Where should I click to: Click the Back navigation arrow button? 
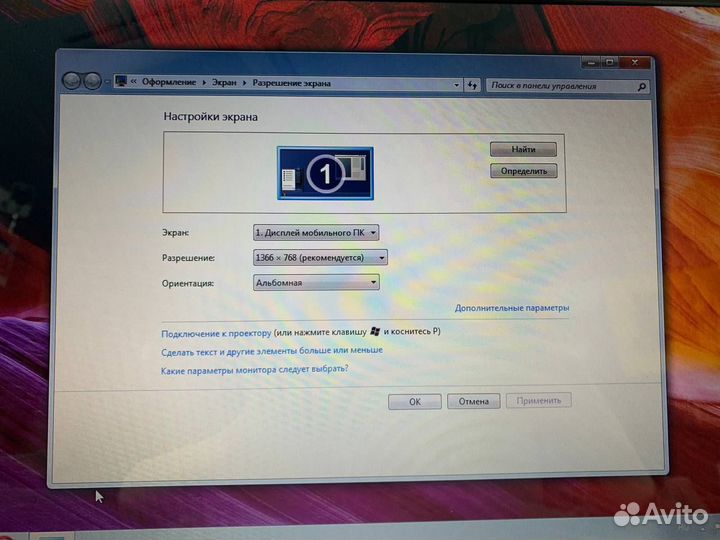point(72,80)
